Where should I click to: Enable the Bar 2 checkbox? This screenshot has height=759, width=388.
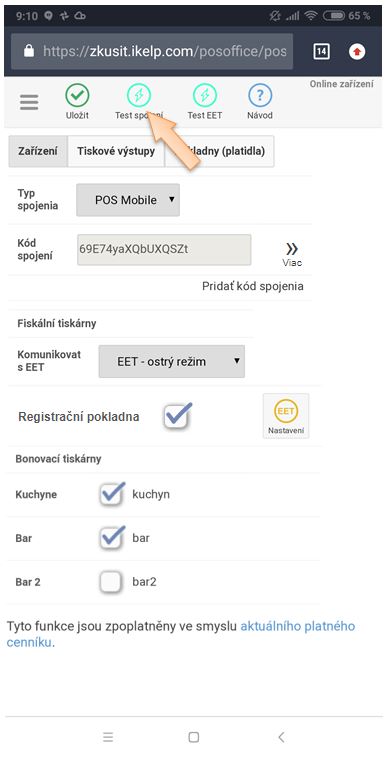click(110, 581)
